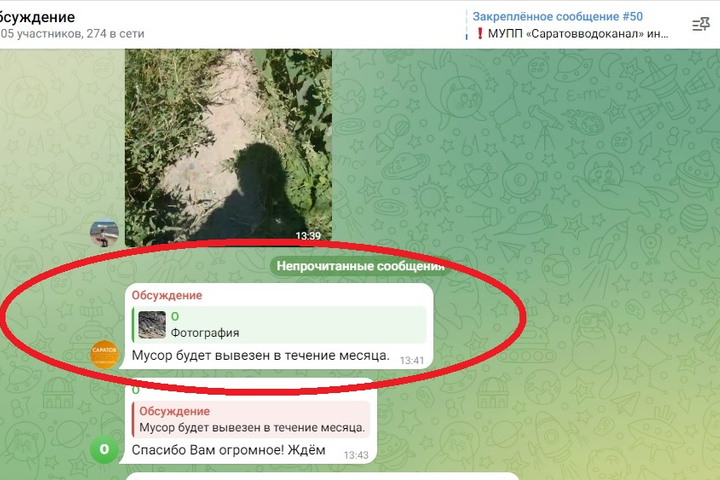
Task: Open the beach photo user avatar
Action: click(104, 233)
